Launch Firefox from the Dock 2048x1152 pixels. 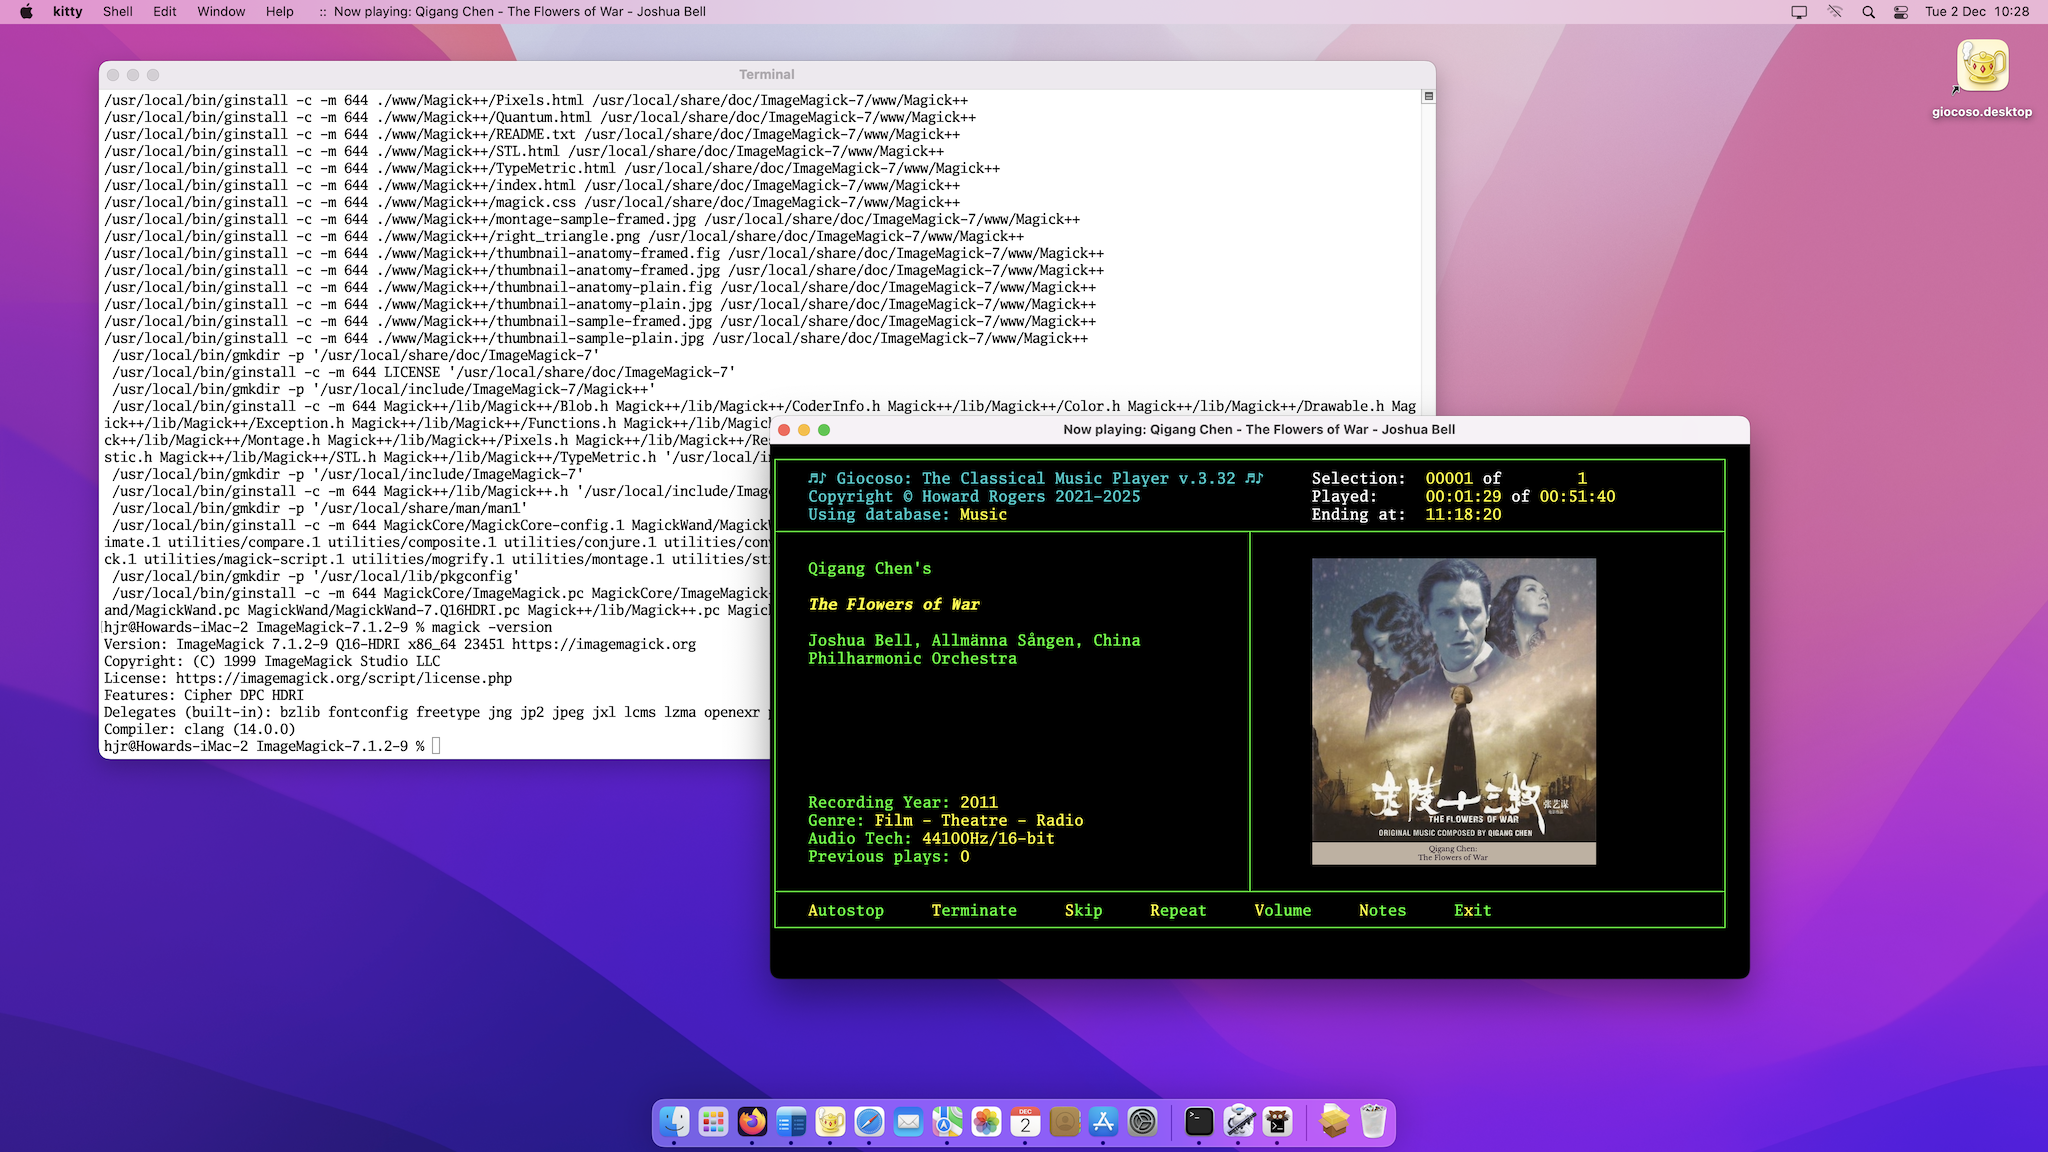pyautogui.click(x=752, y=1122)
